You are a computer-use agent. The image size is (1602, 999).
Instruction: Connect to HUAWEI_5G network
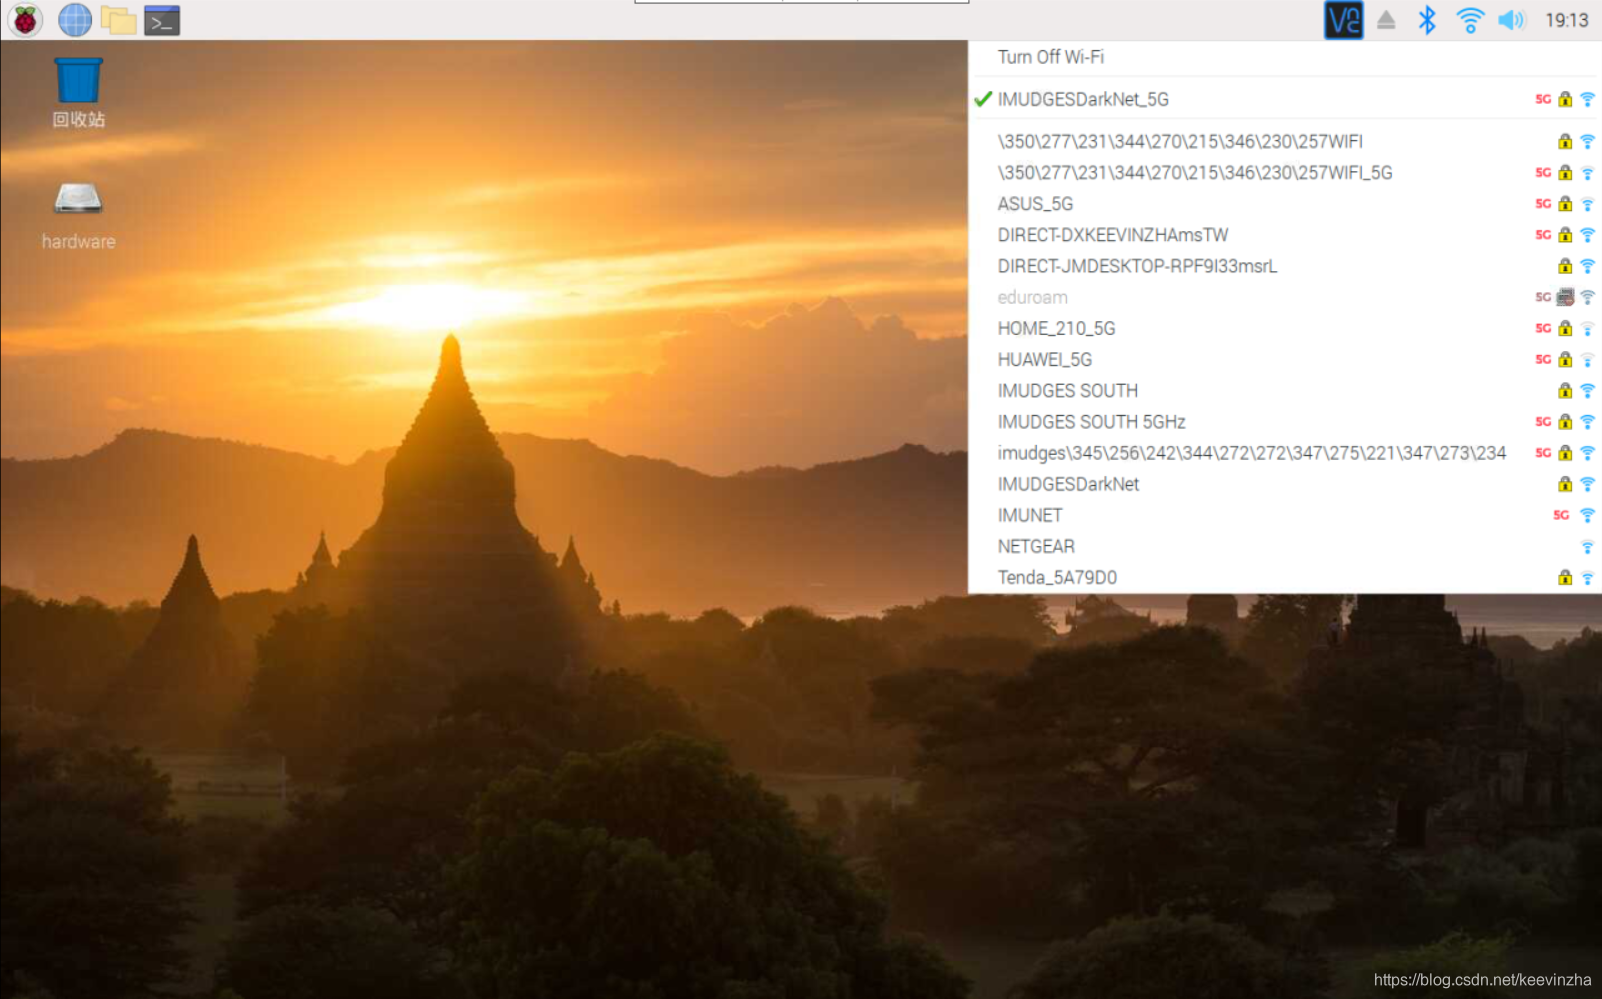(1044, 360)
